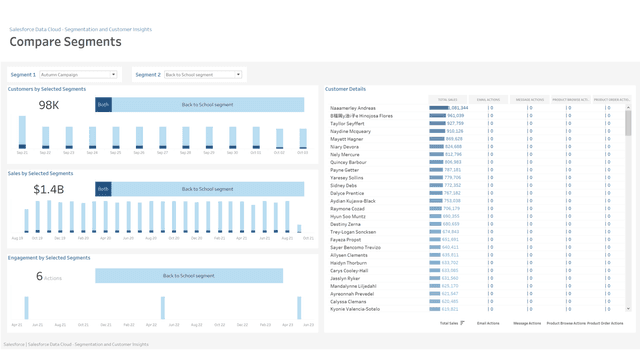Select the Both bar in Customers chart
The image size is (640, 363).
click(103, 105)
